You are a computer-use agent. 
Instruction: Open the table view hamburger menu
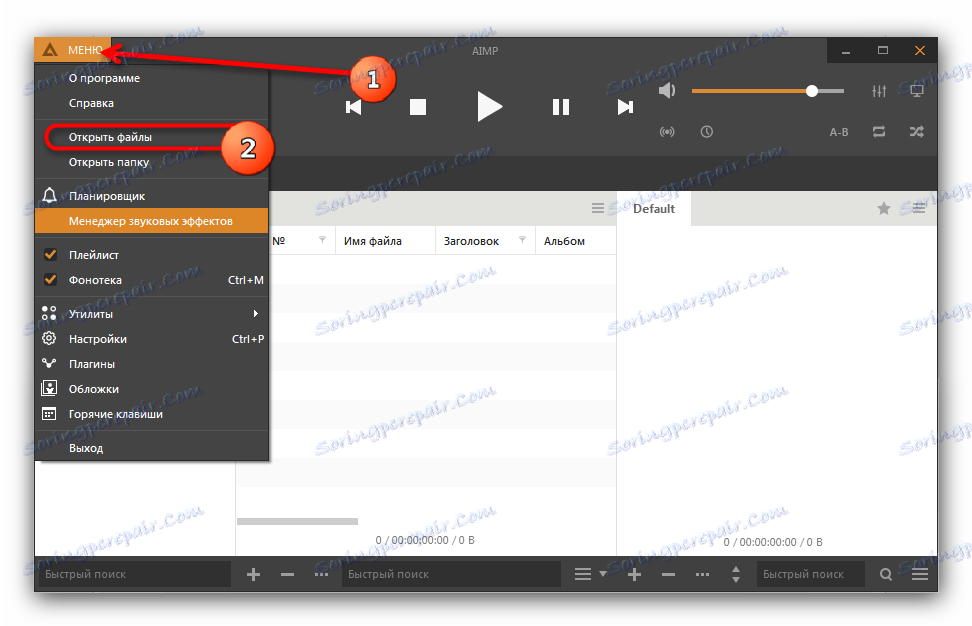point(598,208)
